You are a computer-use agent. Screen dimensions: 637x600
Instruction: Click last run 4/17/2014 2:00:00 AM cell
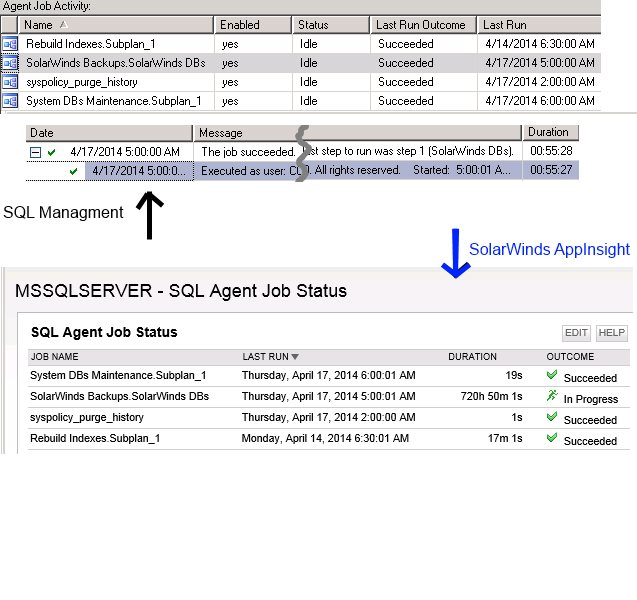point(540,82)
